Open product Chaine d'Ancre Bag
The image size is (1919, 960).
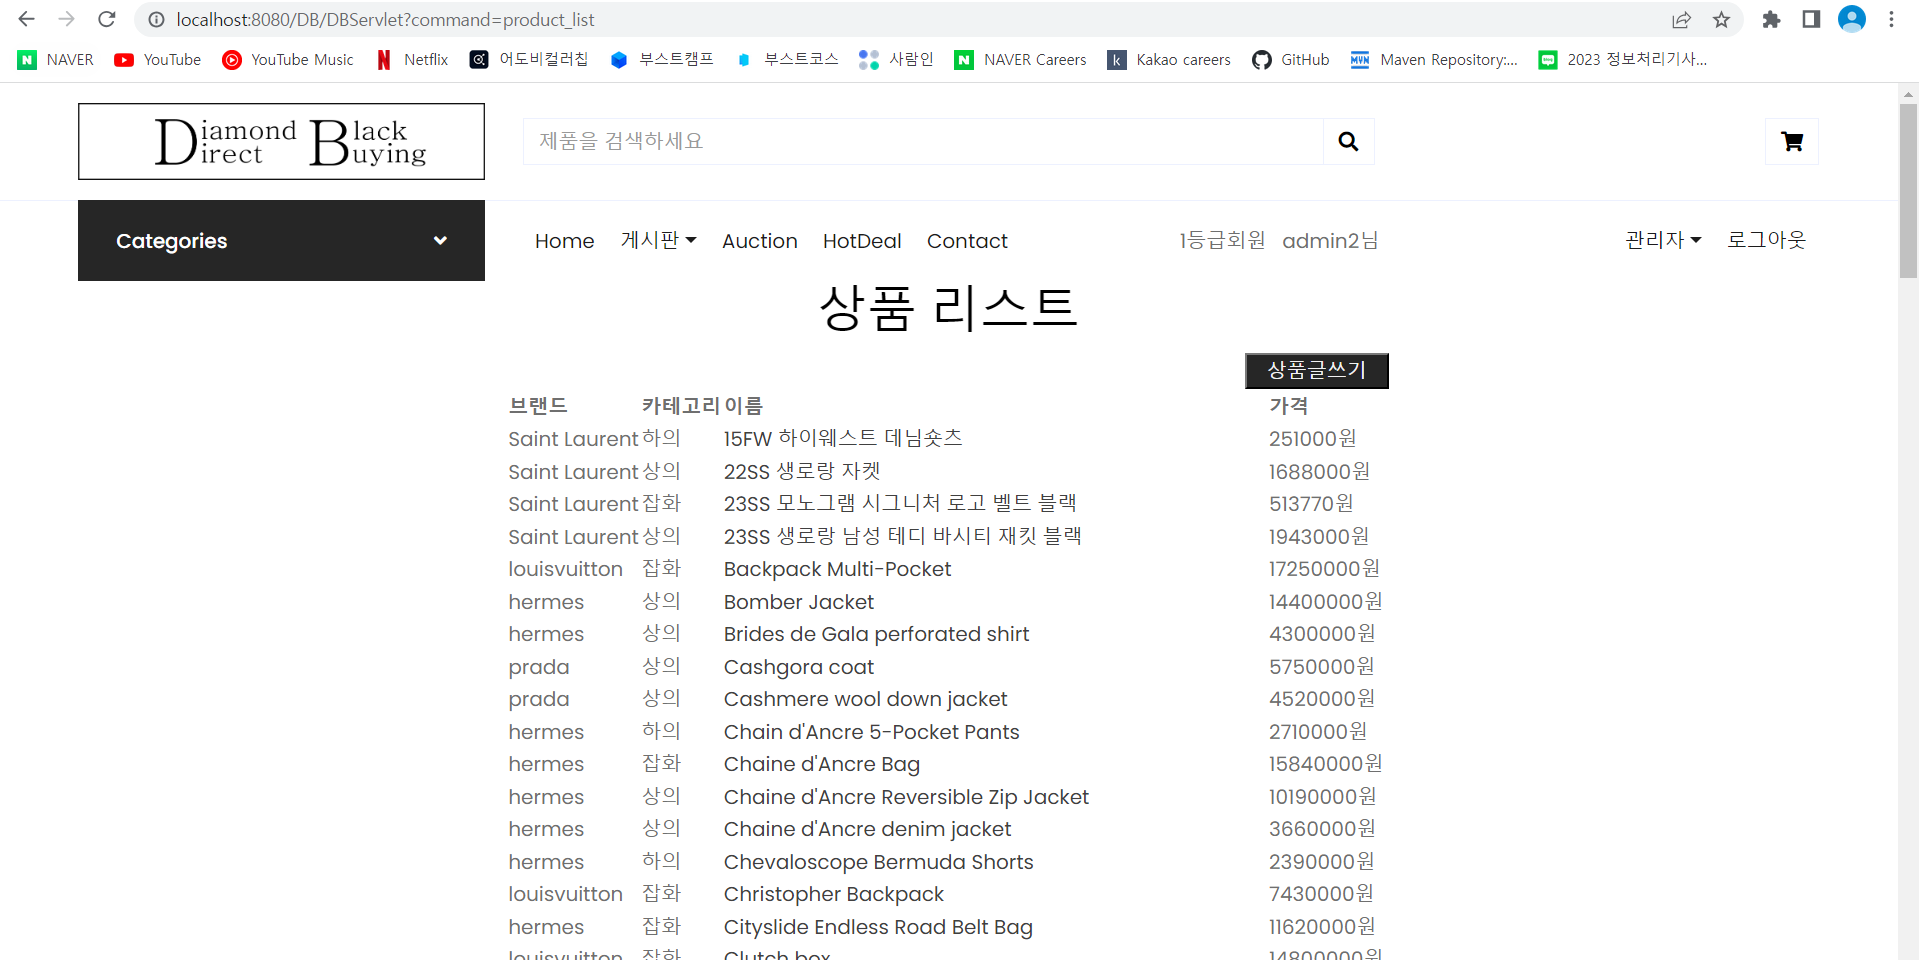click(x=822, y=764)
